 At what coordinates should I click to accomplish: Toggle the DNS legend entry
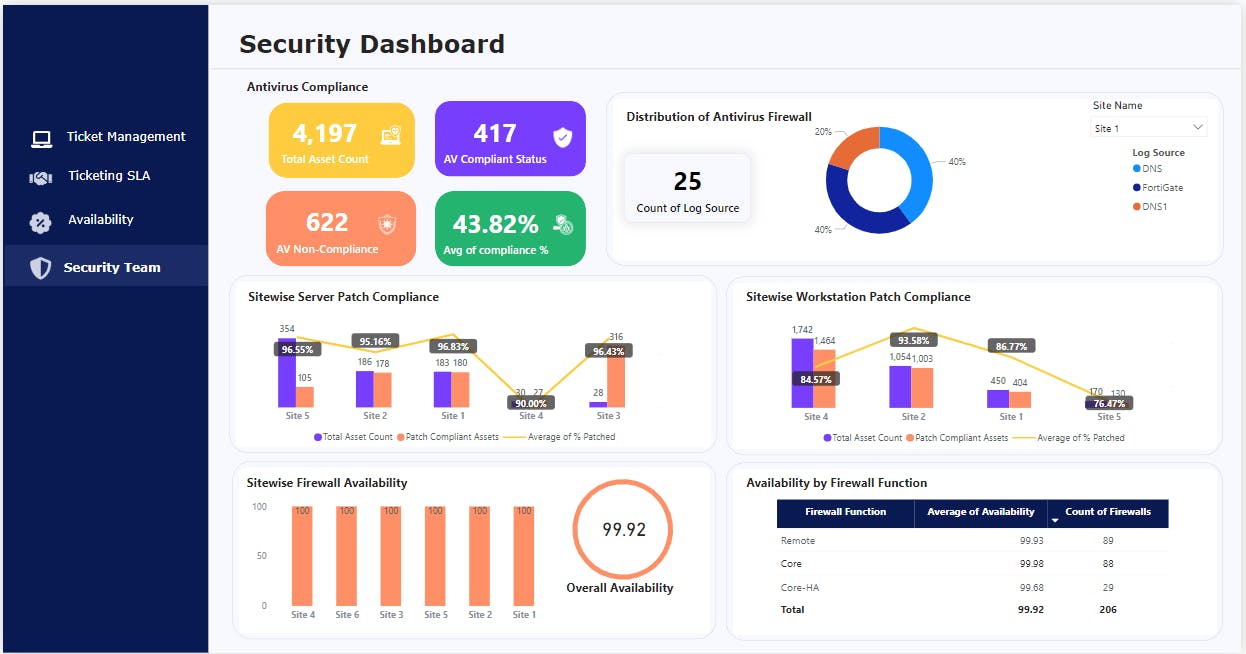tap(1151, 168)
